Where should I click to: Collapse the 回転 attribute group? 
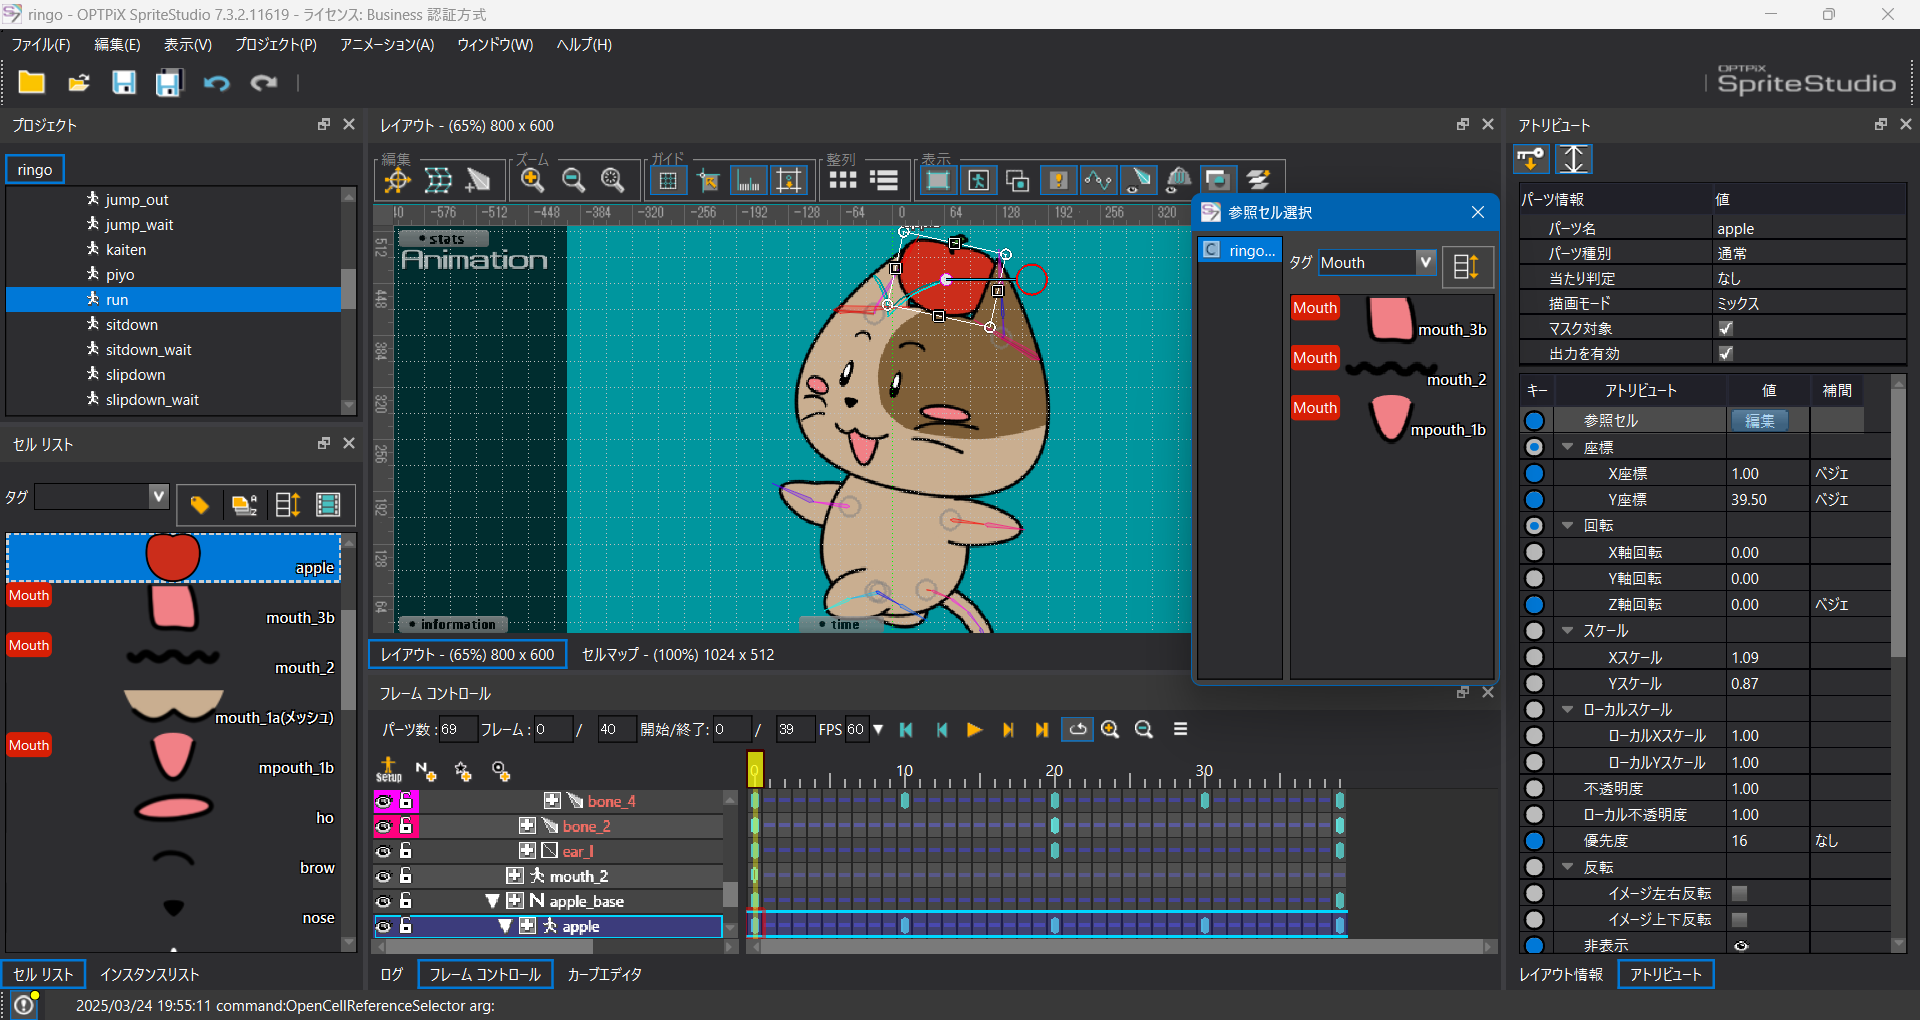1568,525
